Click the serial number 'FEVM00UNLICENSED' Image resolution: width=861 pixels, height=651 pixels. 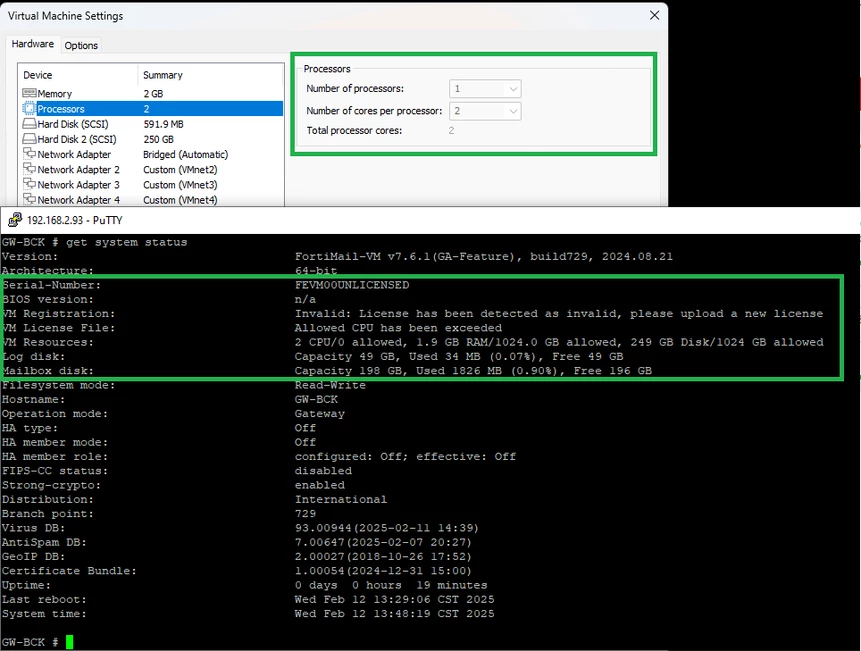[352, 285]
